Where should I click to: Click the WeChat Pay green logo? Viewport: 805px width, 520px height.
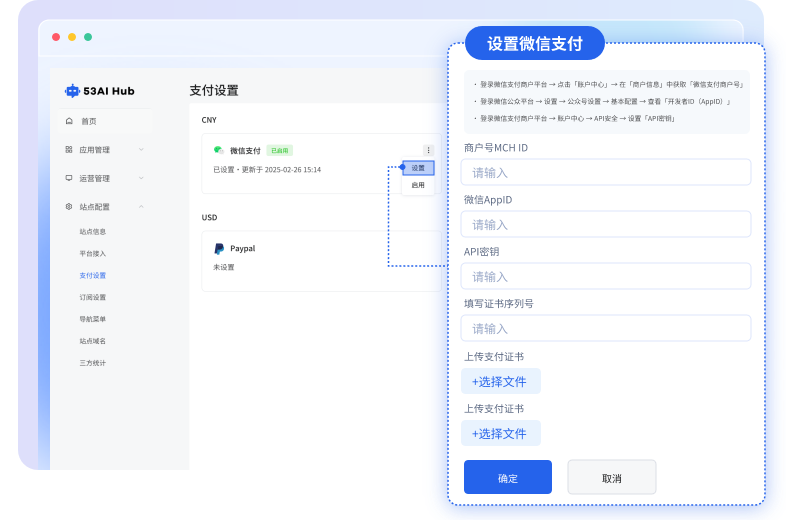(219, 150)
